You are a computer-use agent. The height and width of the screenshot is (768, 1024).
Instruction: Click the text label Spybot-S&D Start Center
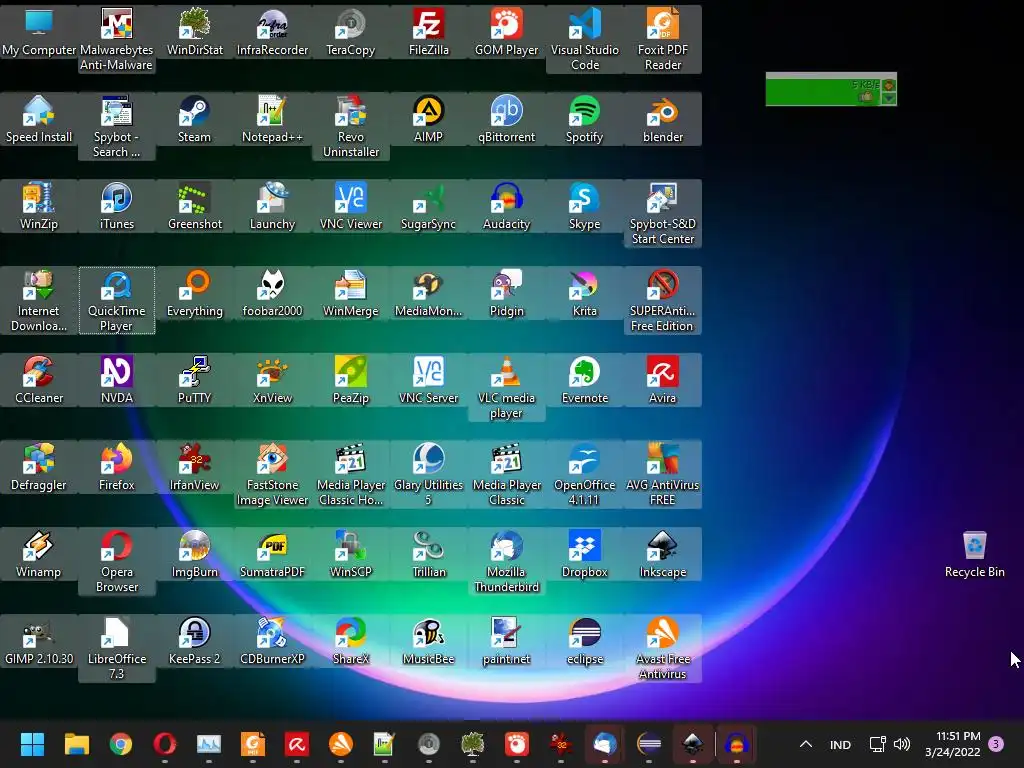[663, 231]
